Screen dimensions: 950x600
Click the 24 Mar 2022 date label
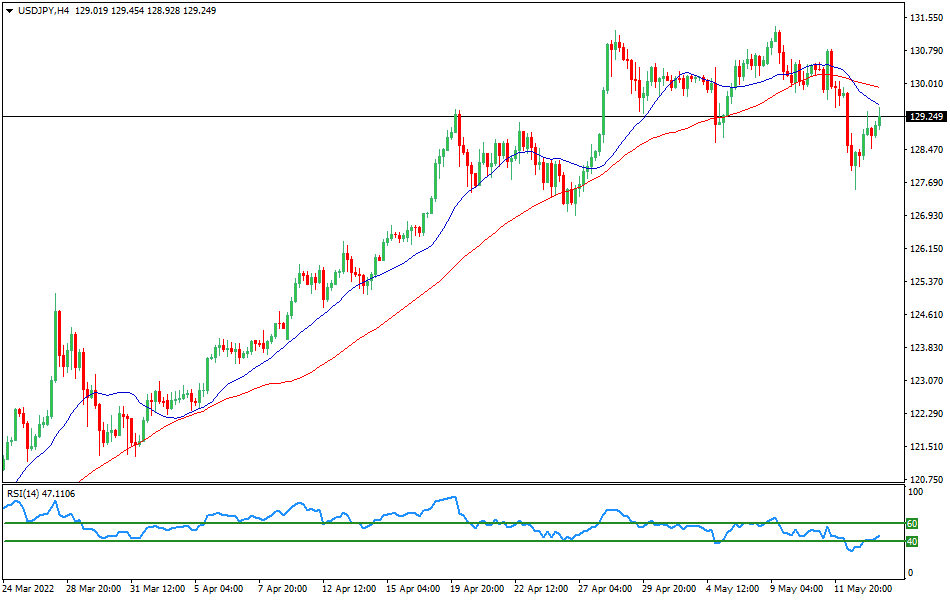[x=30, y=589]
